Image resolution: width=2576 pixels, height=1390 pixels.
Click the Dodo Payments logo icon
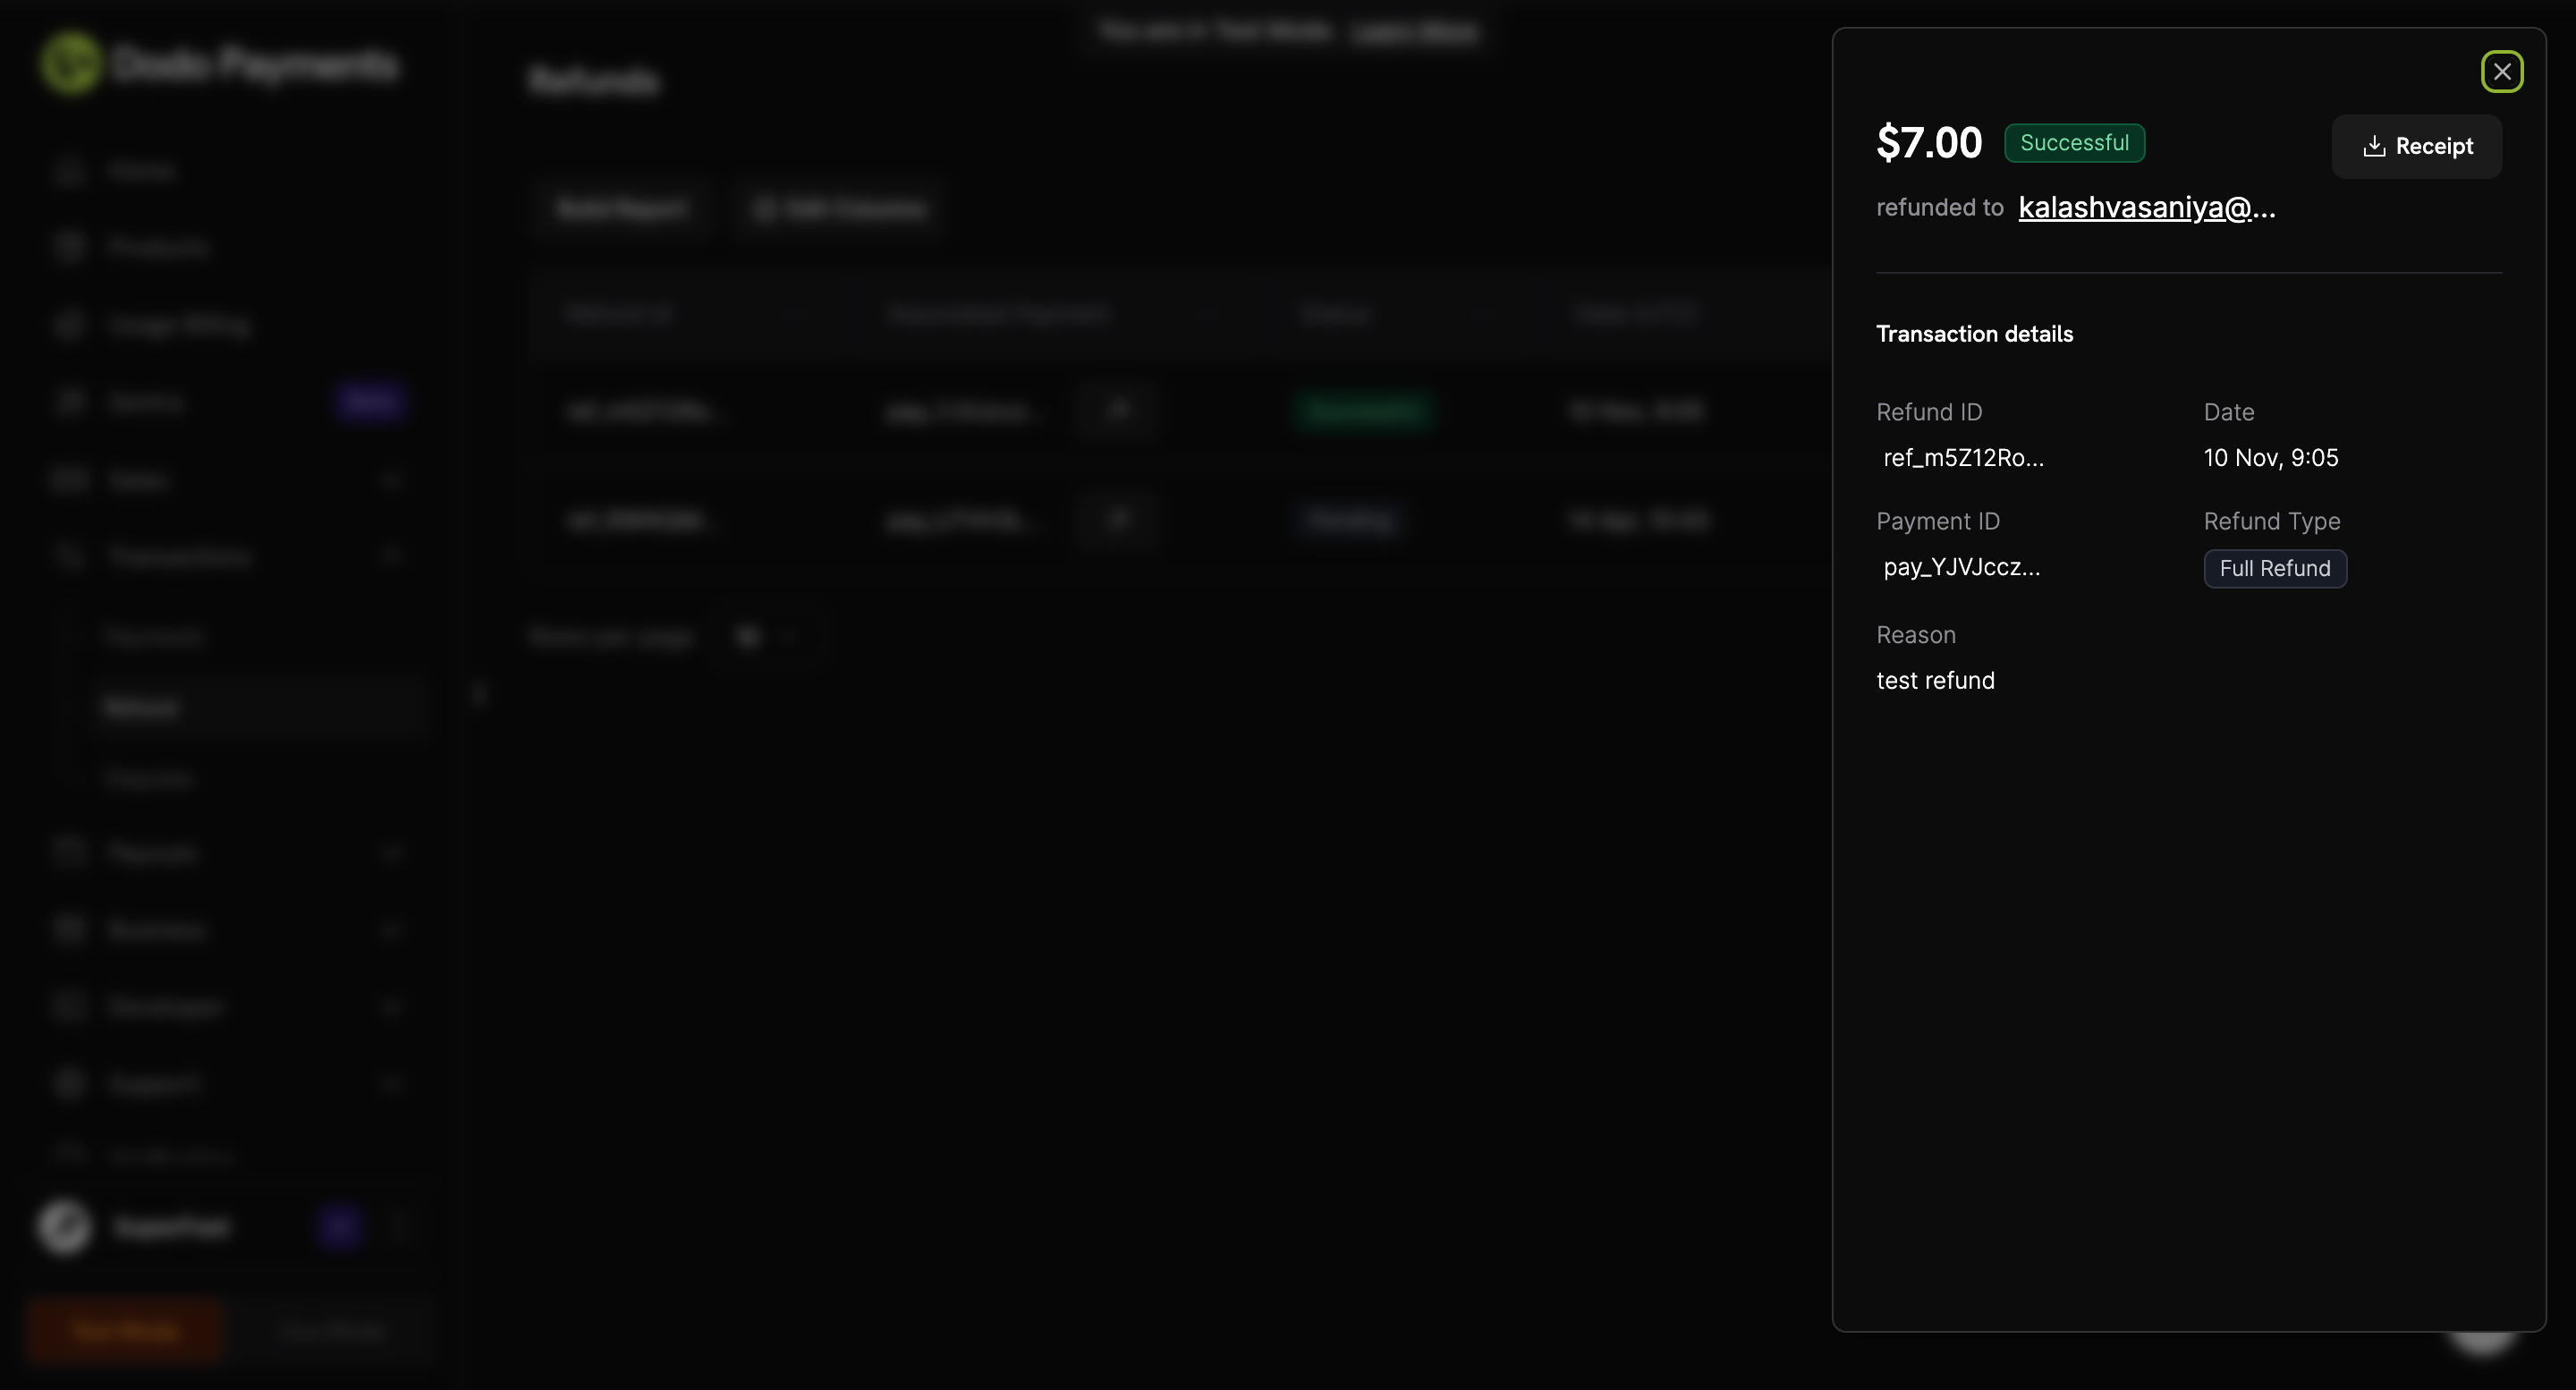70,63
